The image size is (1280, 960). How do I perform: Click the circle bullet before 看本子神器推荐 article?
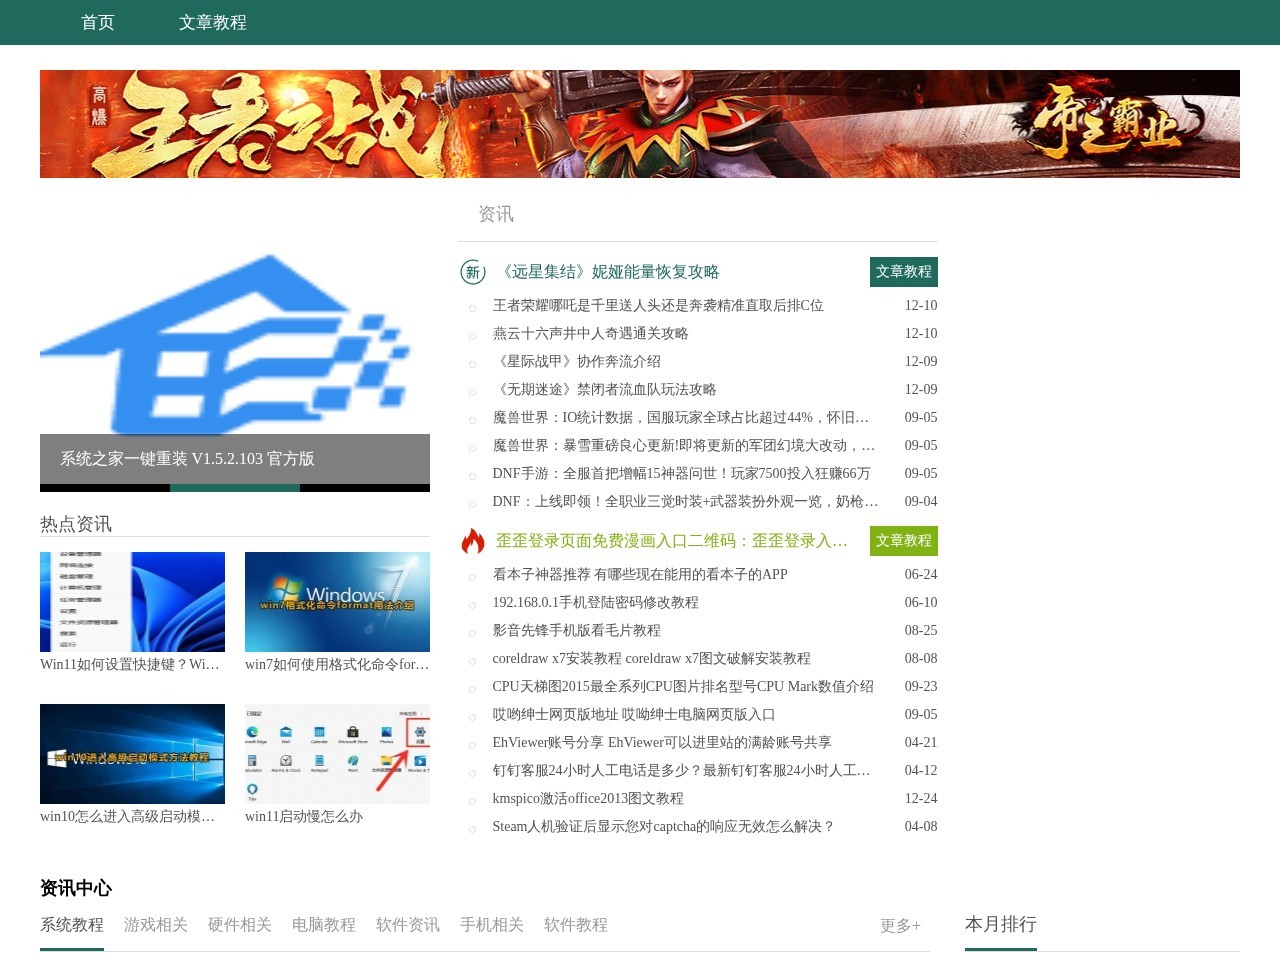pos(474,577)
